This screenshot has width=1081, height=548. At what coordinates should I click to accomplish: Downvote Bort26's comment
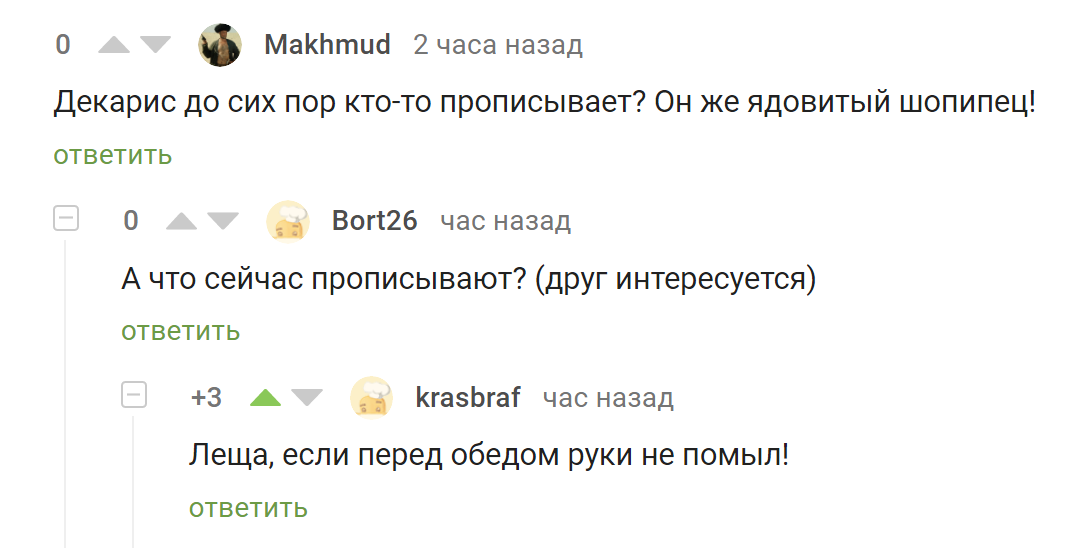(x=222, y=221)
